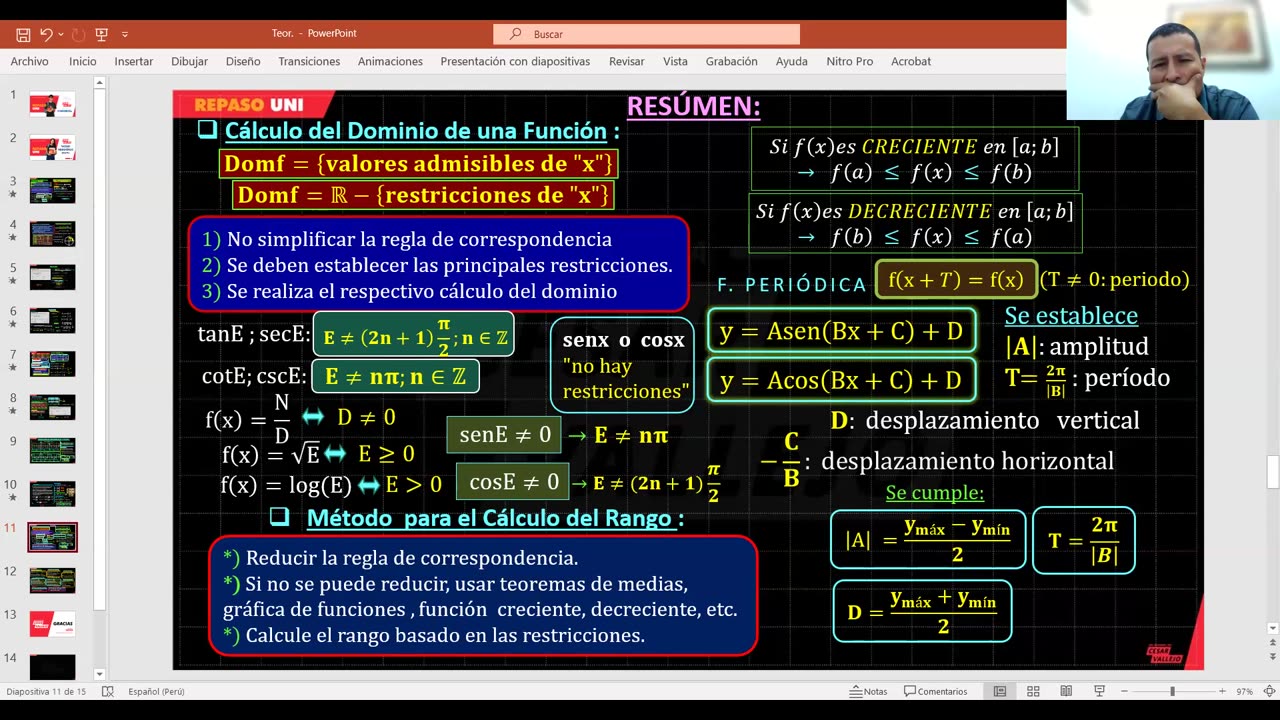Click the accessibility check icon in status bar

107,691
